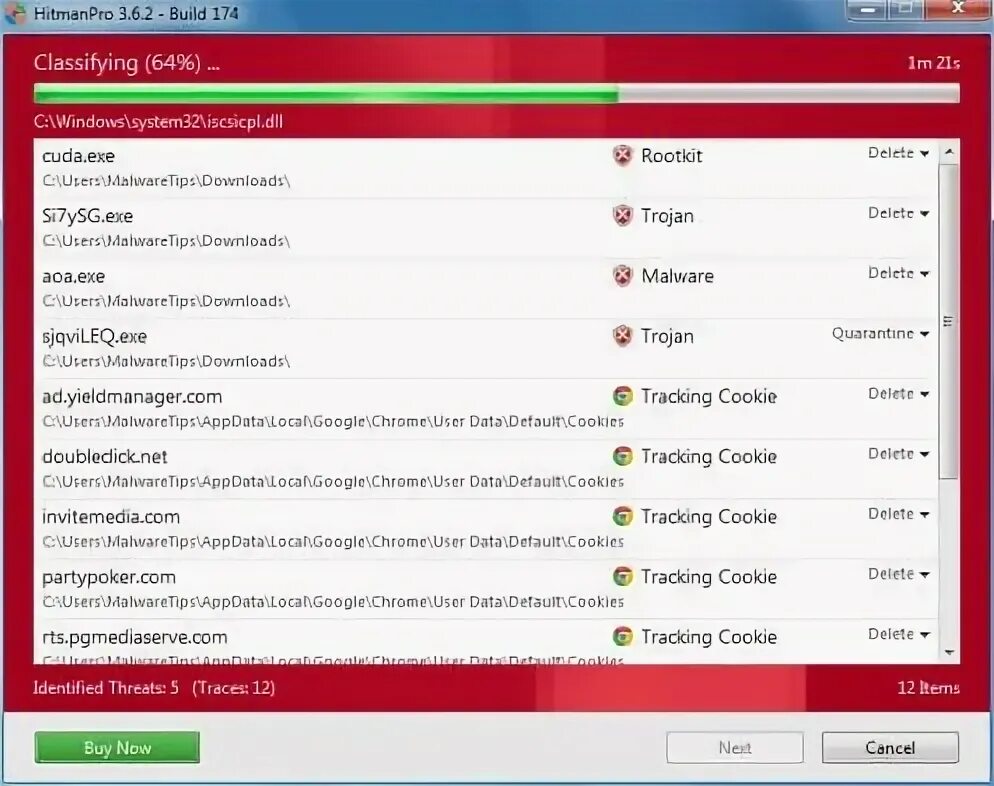
Task: Click the Rootkit classification label
Action: pyautogui.click(x=671, y=156)
